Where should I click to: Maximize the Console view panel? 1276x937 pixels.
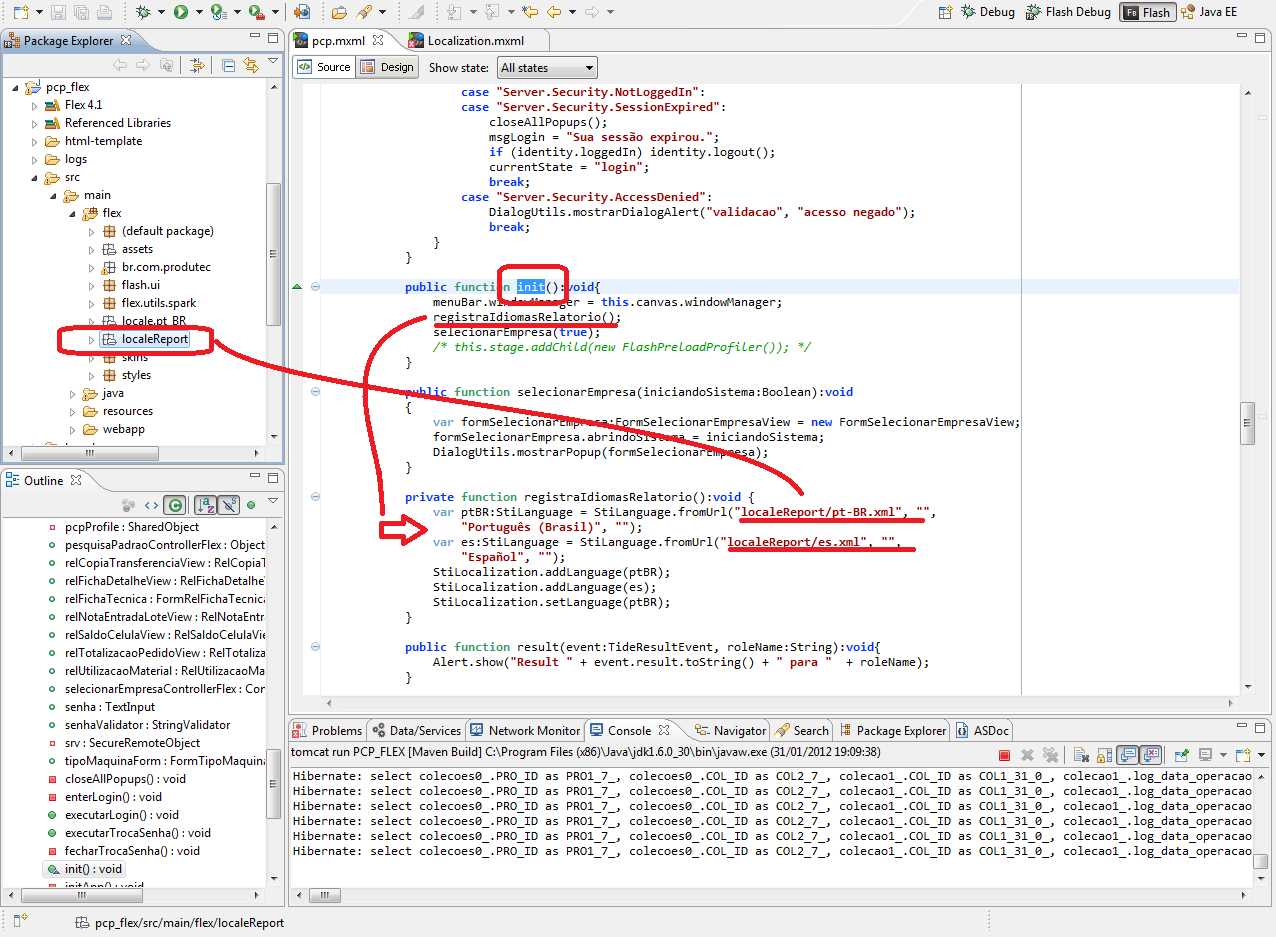pyautogui.click(x=1258, y=729)
